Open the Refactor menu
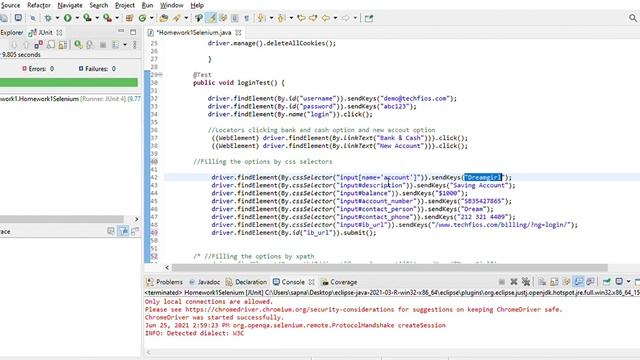 pyautogui.click(x=39, y=5)
